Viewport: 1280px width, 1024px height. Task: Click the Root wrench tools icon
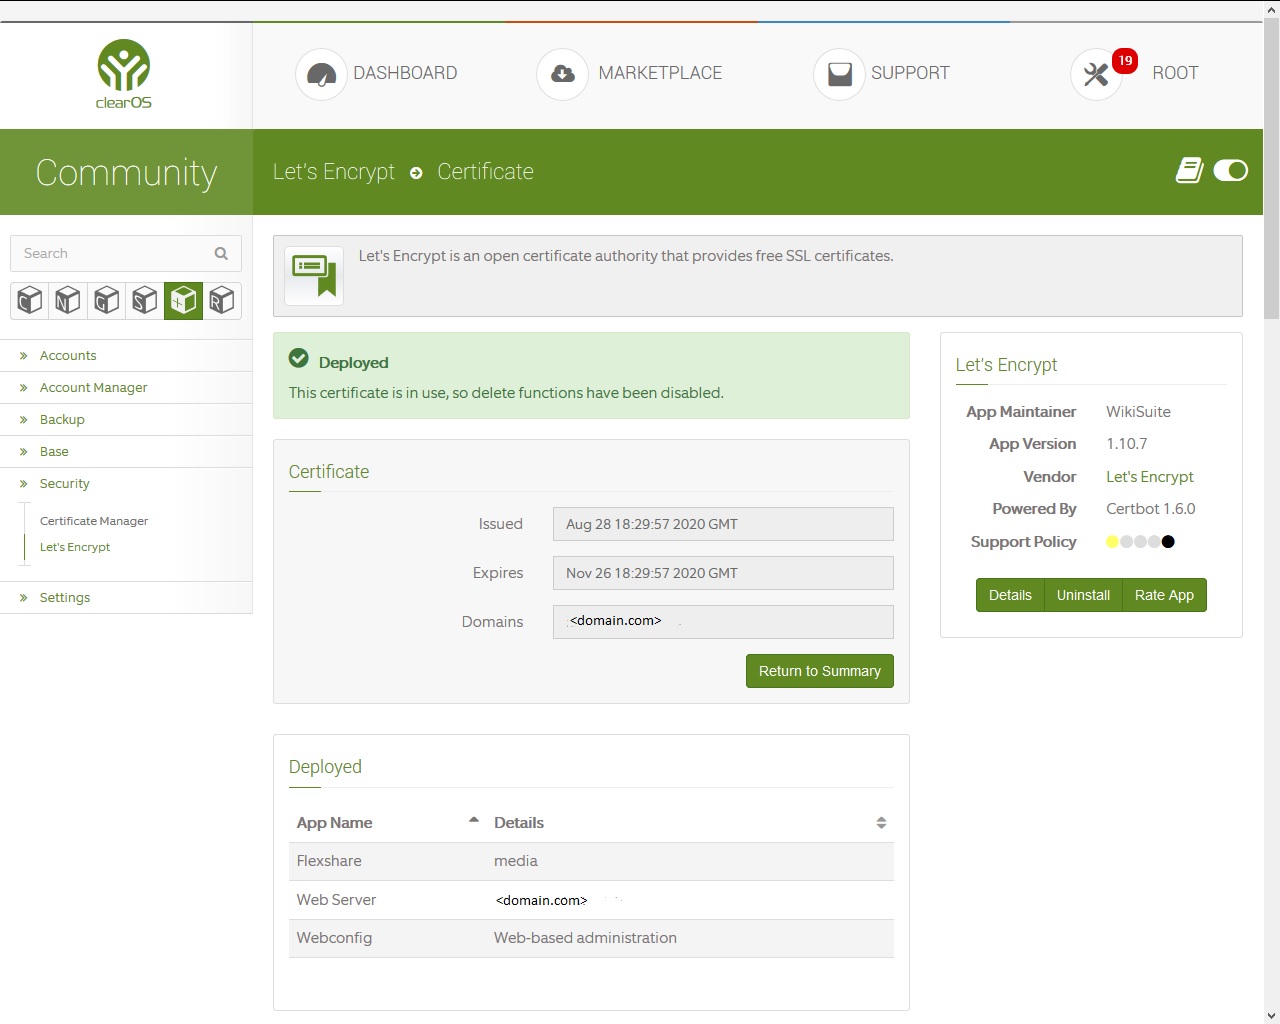1096,74
